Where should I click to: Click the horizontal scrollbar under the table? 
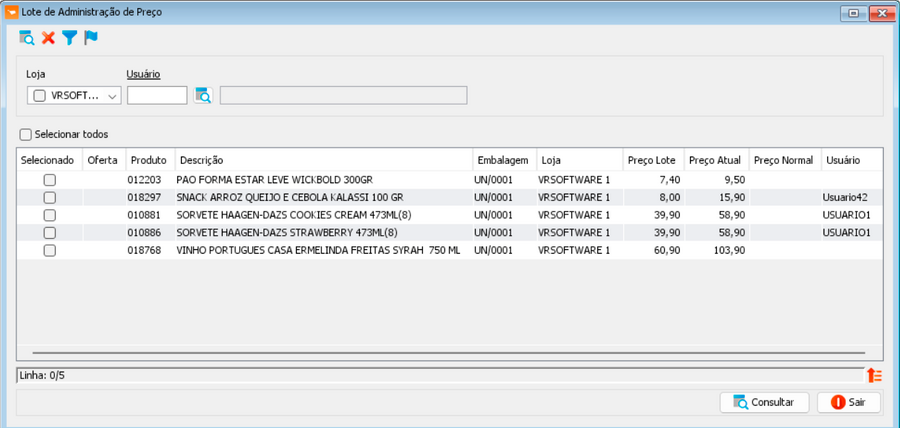449,352
